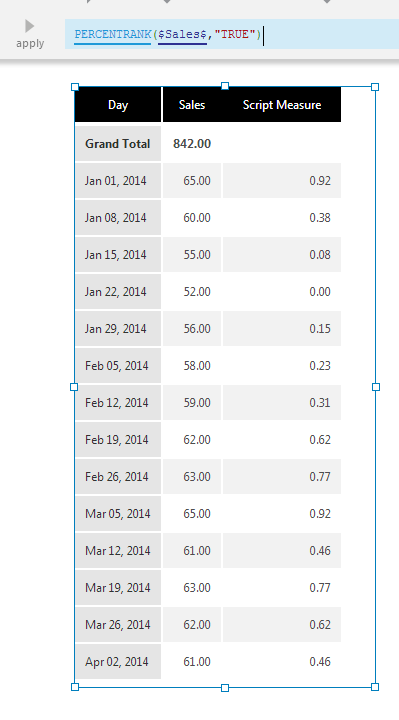Click the apply play arrow icon
The height and width of the screenshot is (720, 399).
point(29,26)
